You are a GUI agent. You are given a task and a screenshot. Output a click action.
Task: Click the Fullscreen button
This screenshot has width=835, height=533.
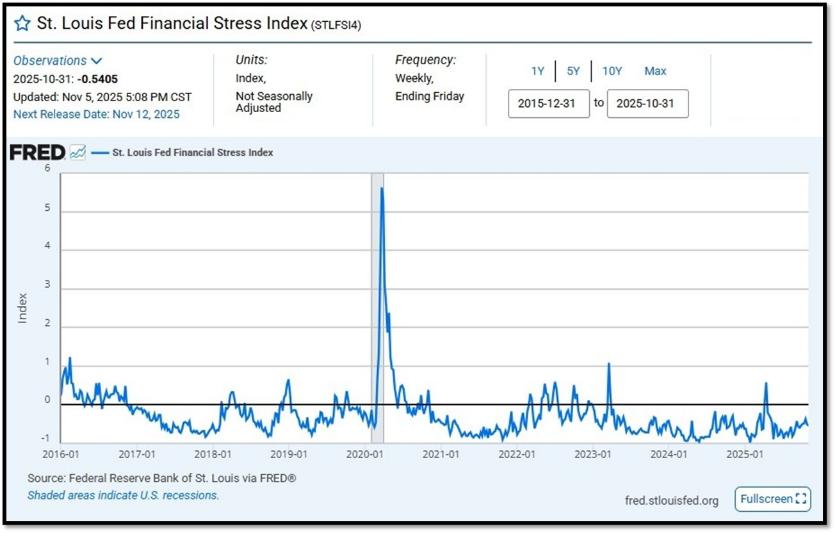pyautogui.click(x=773, y=499)
